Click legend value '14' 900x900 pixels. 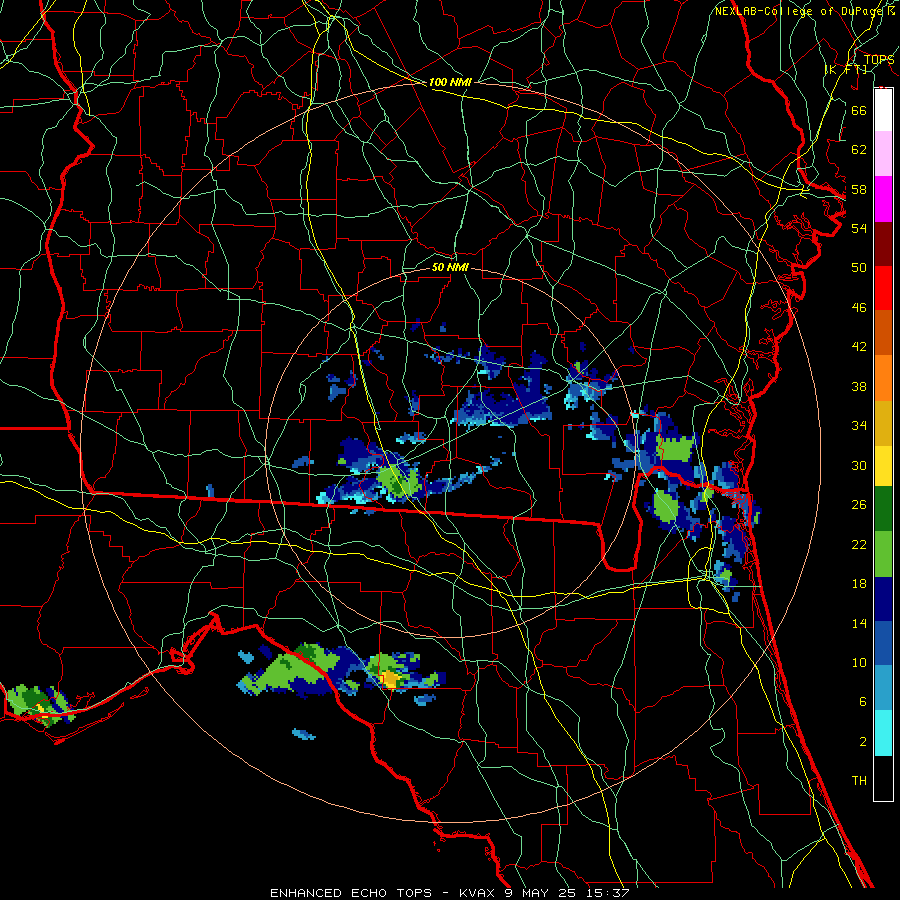(x=859, y=623)
